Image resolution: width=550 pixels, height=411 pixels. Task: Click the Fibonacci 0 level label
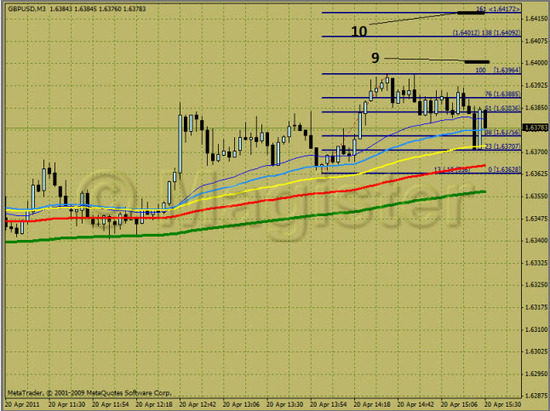(504, 170)
